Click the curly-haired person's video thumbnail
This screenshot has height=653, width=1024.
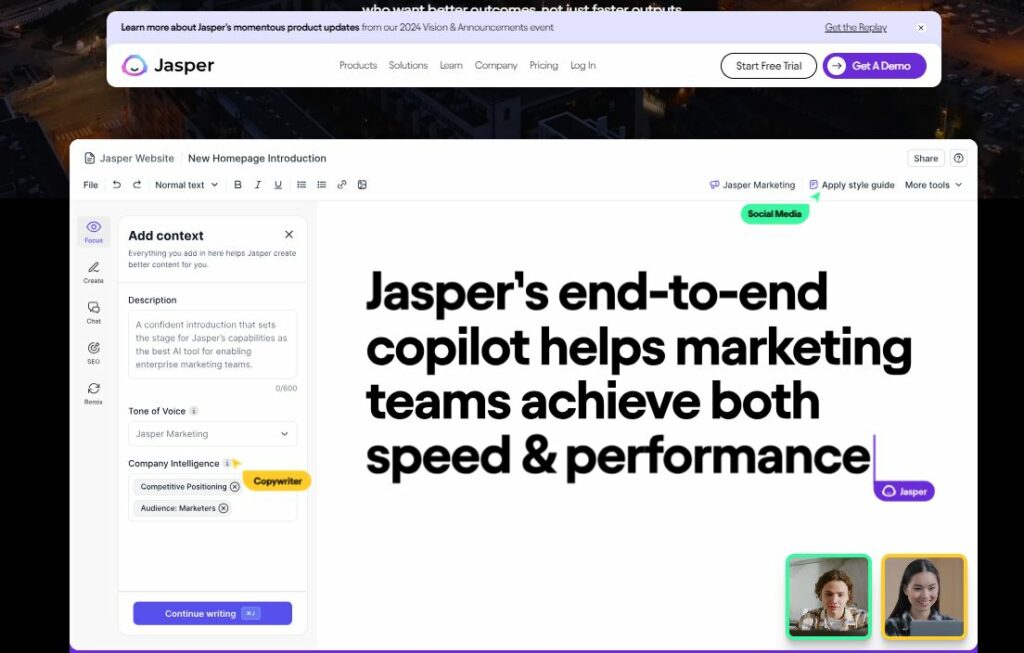pos(829,596)
